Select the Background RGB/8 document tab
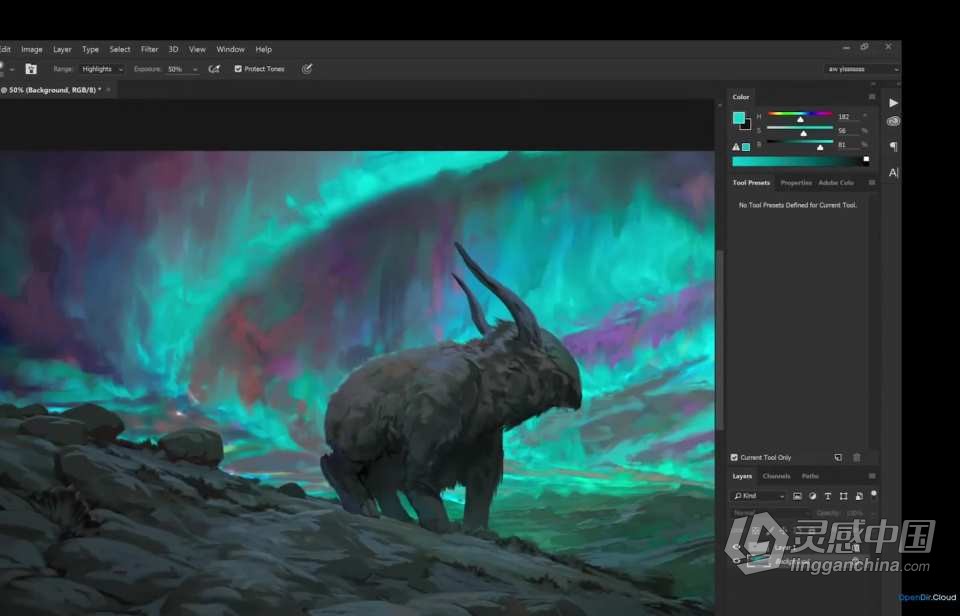The image size is (960, 616). (51, 90)
